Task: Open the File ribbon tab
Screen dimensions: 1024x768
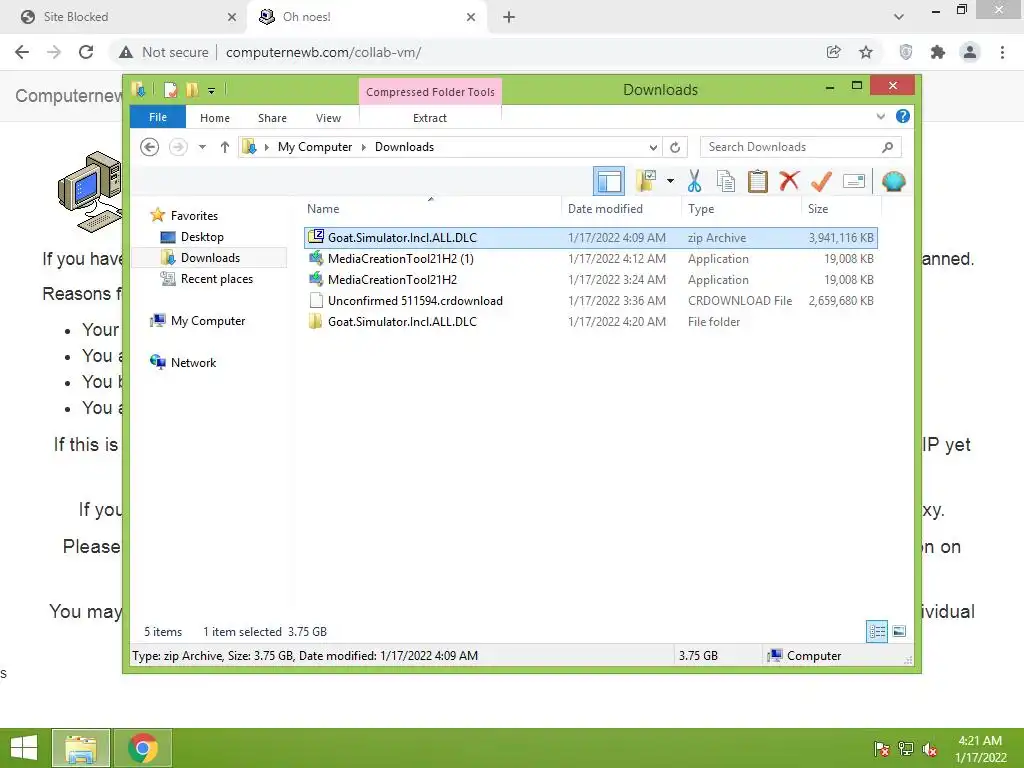Action: coord(158,118)
